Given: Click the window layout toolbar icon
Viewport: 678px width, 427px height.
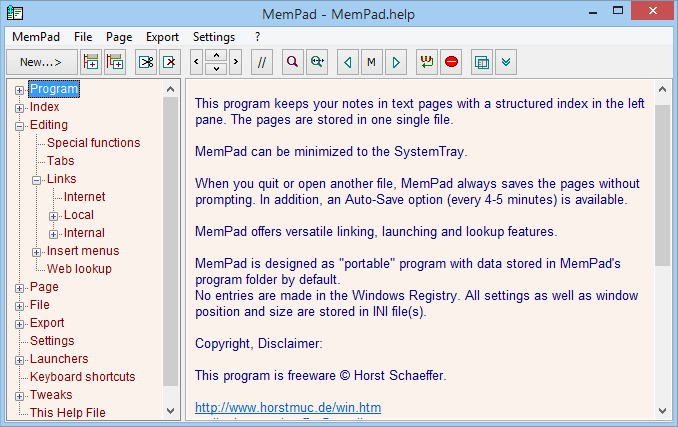Looking at the screenshot, I should tap(482, 62).
